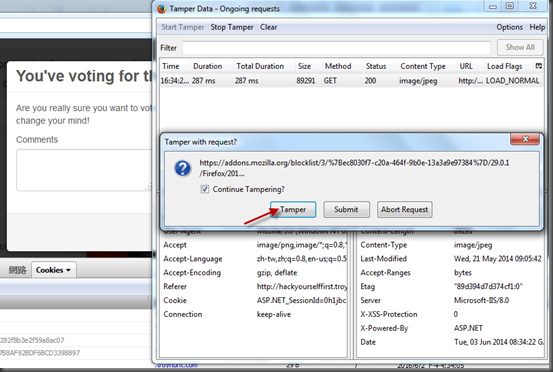Select the Etag response header row
The width and height of the screenshot is (553, 372).
click(451, 287)
